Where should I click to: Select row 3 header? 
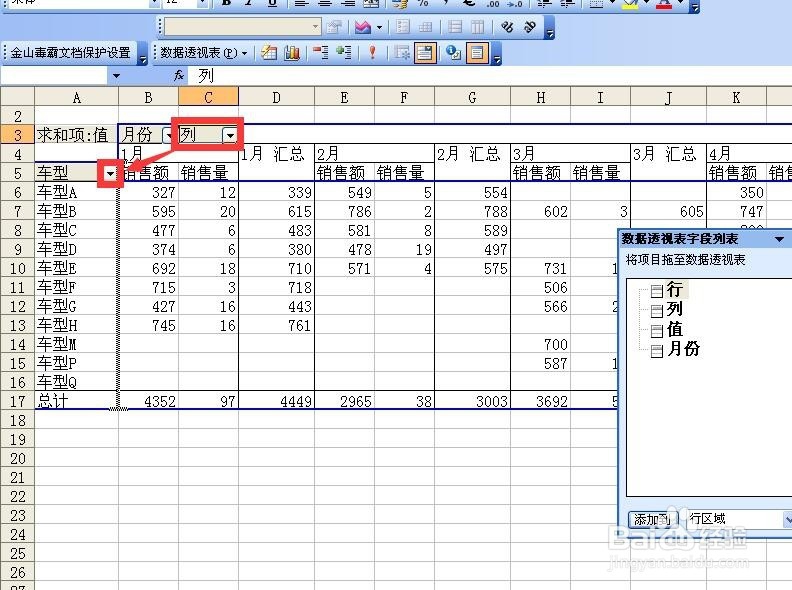point(17,135)
